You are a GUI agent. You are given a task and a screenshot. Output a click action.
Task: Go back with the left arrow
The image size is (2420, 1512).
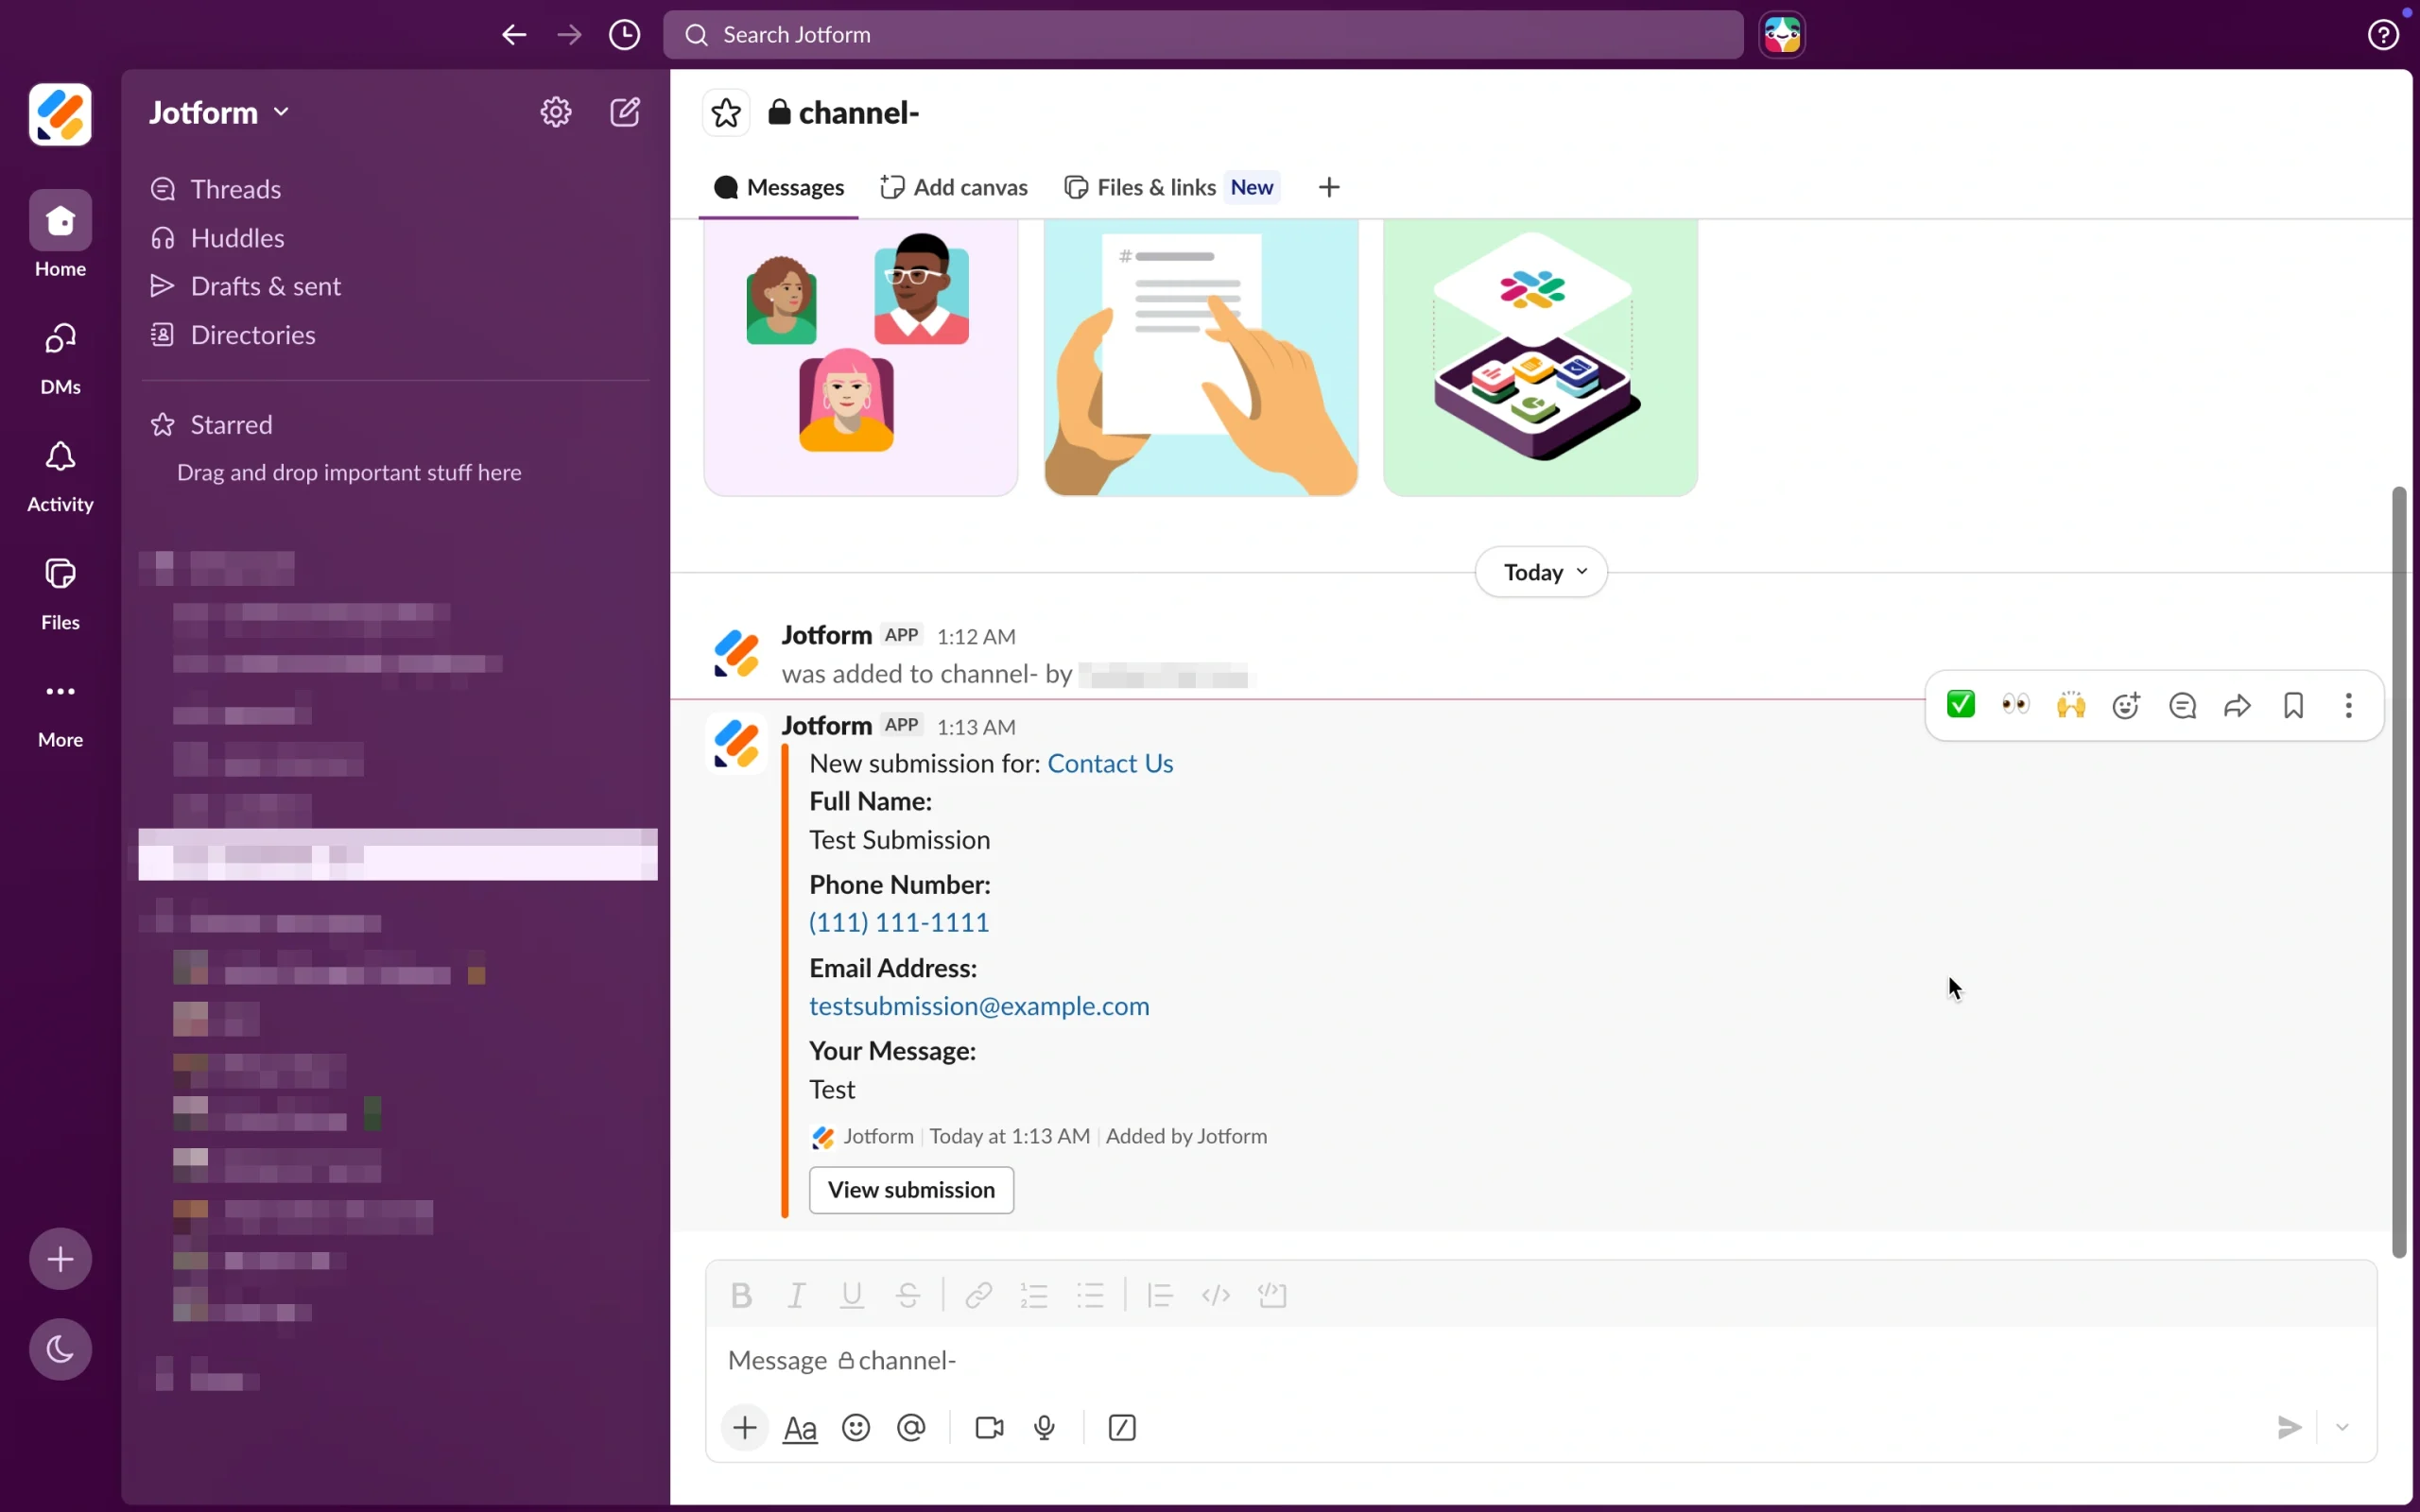click(x=514, y=35)
